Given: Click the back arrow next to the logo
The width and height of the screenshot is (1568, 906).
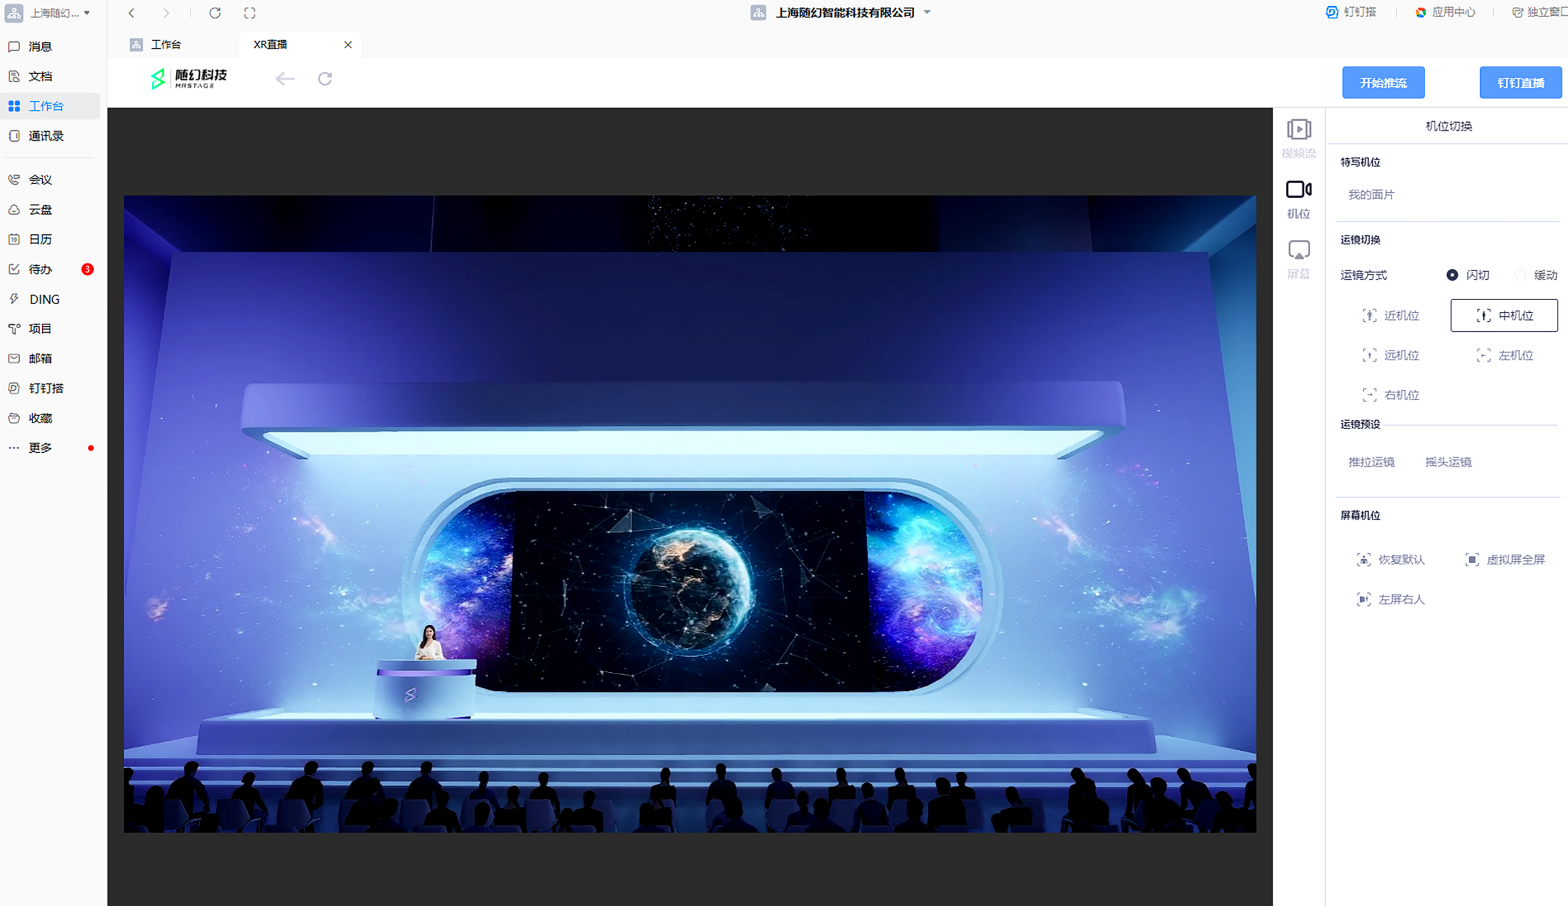Looking at the screenshot, I should pos(285,79).
